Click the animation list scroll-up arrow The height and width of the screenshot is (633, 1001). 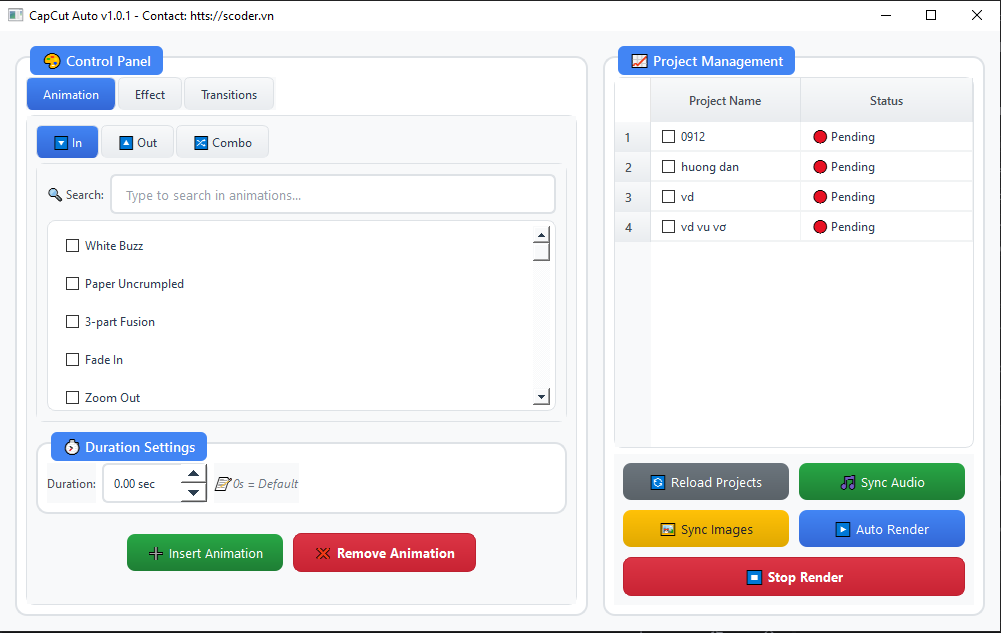click(x=541, y=235)
